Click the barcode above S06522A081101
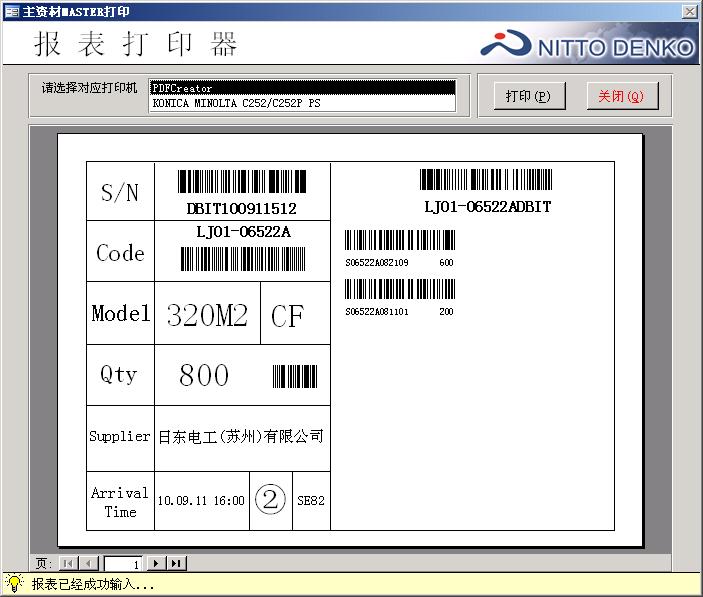Image resolution: width=703 pixels, height=597 pixels. (400, 289)
